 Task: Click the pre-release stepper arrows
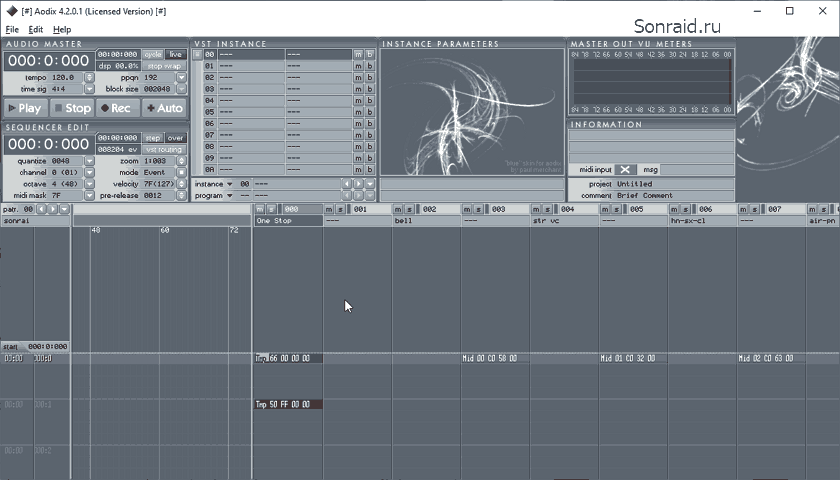tap(182, 196)
